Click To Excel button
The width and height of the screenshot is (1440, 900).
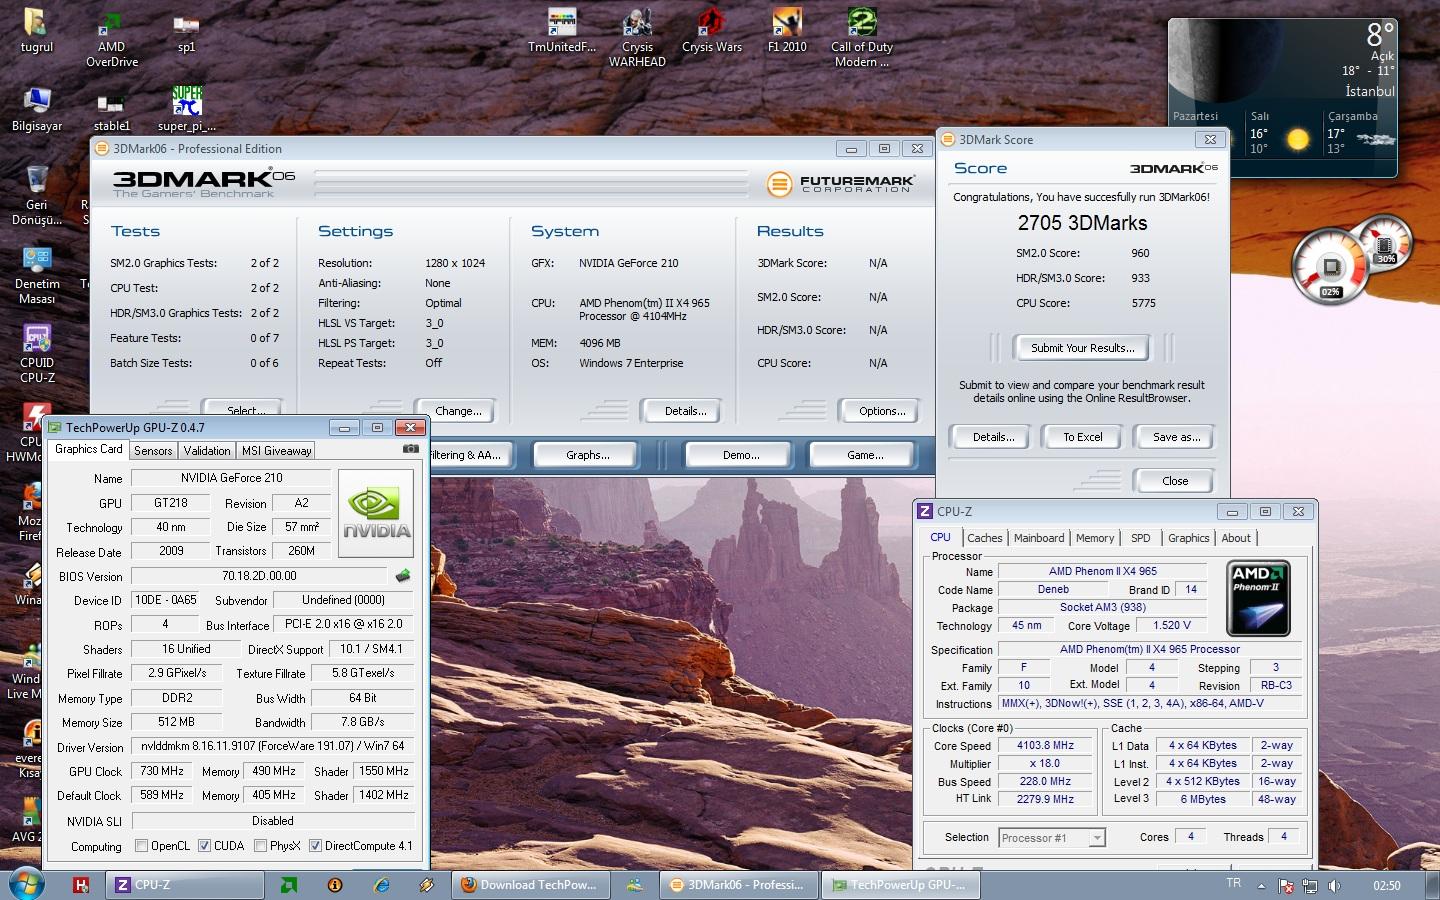(1082, 437)
